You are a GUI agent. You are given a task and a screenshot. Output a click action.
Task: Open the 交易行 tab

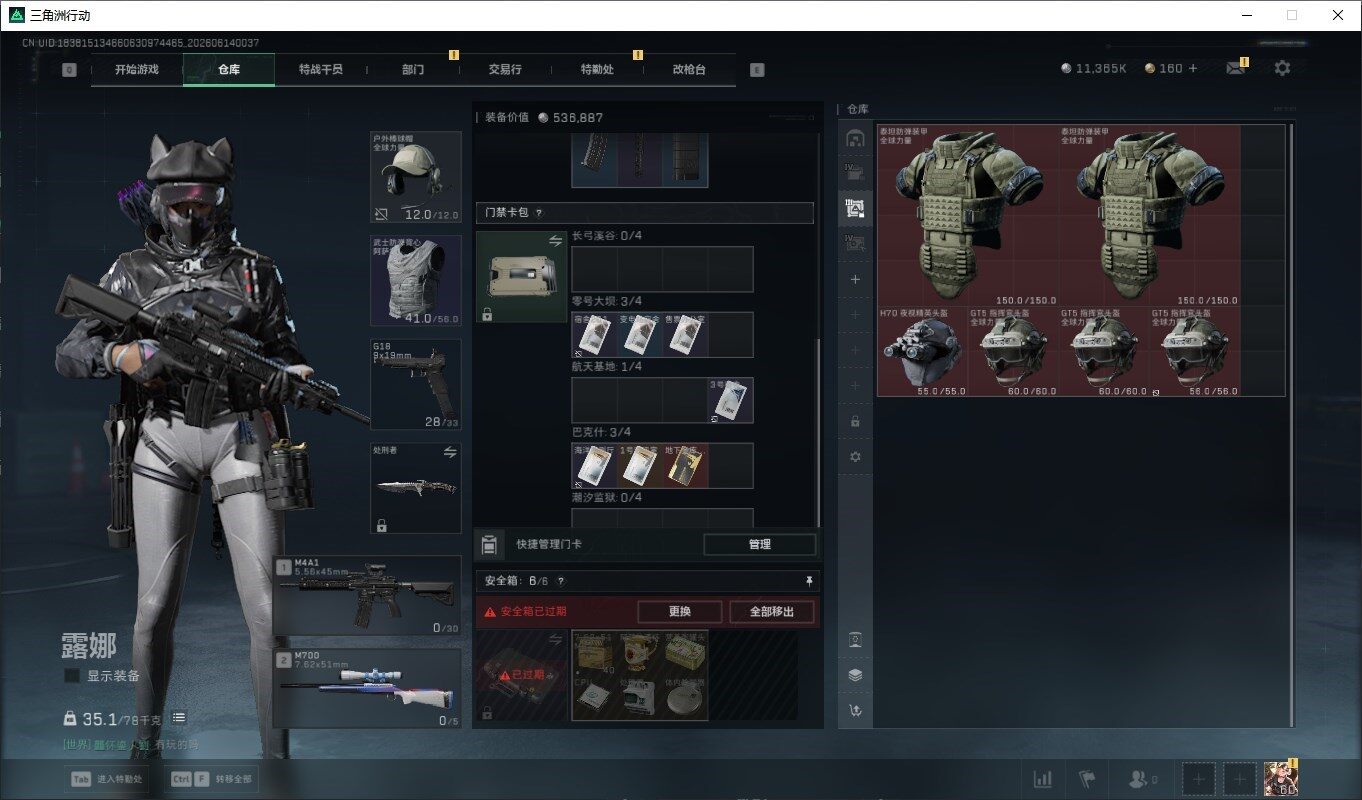point(505,70)
